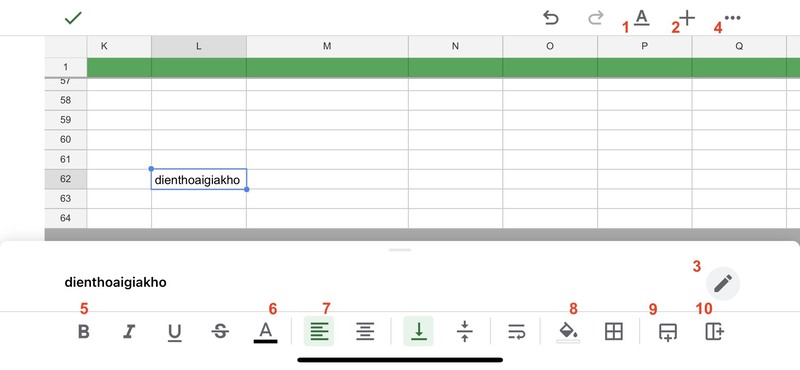
Task: Open the cell borders options
Action: (x=613, y=332)
